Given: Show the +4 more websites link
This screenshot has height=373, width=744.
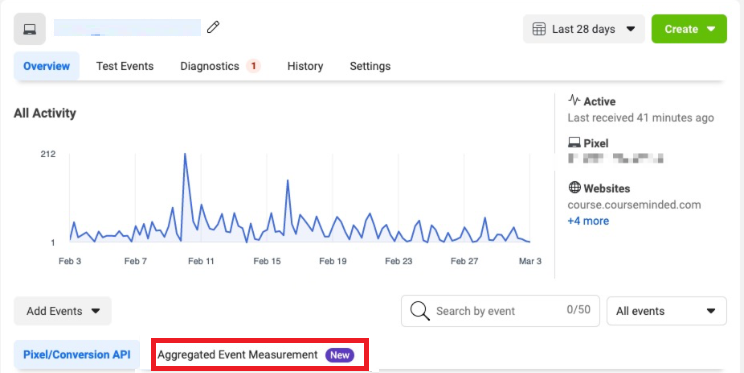Looking at the screenshot, I should point(588,221).
